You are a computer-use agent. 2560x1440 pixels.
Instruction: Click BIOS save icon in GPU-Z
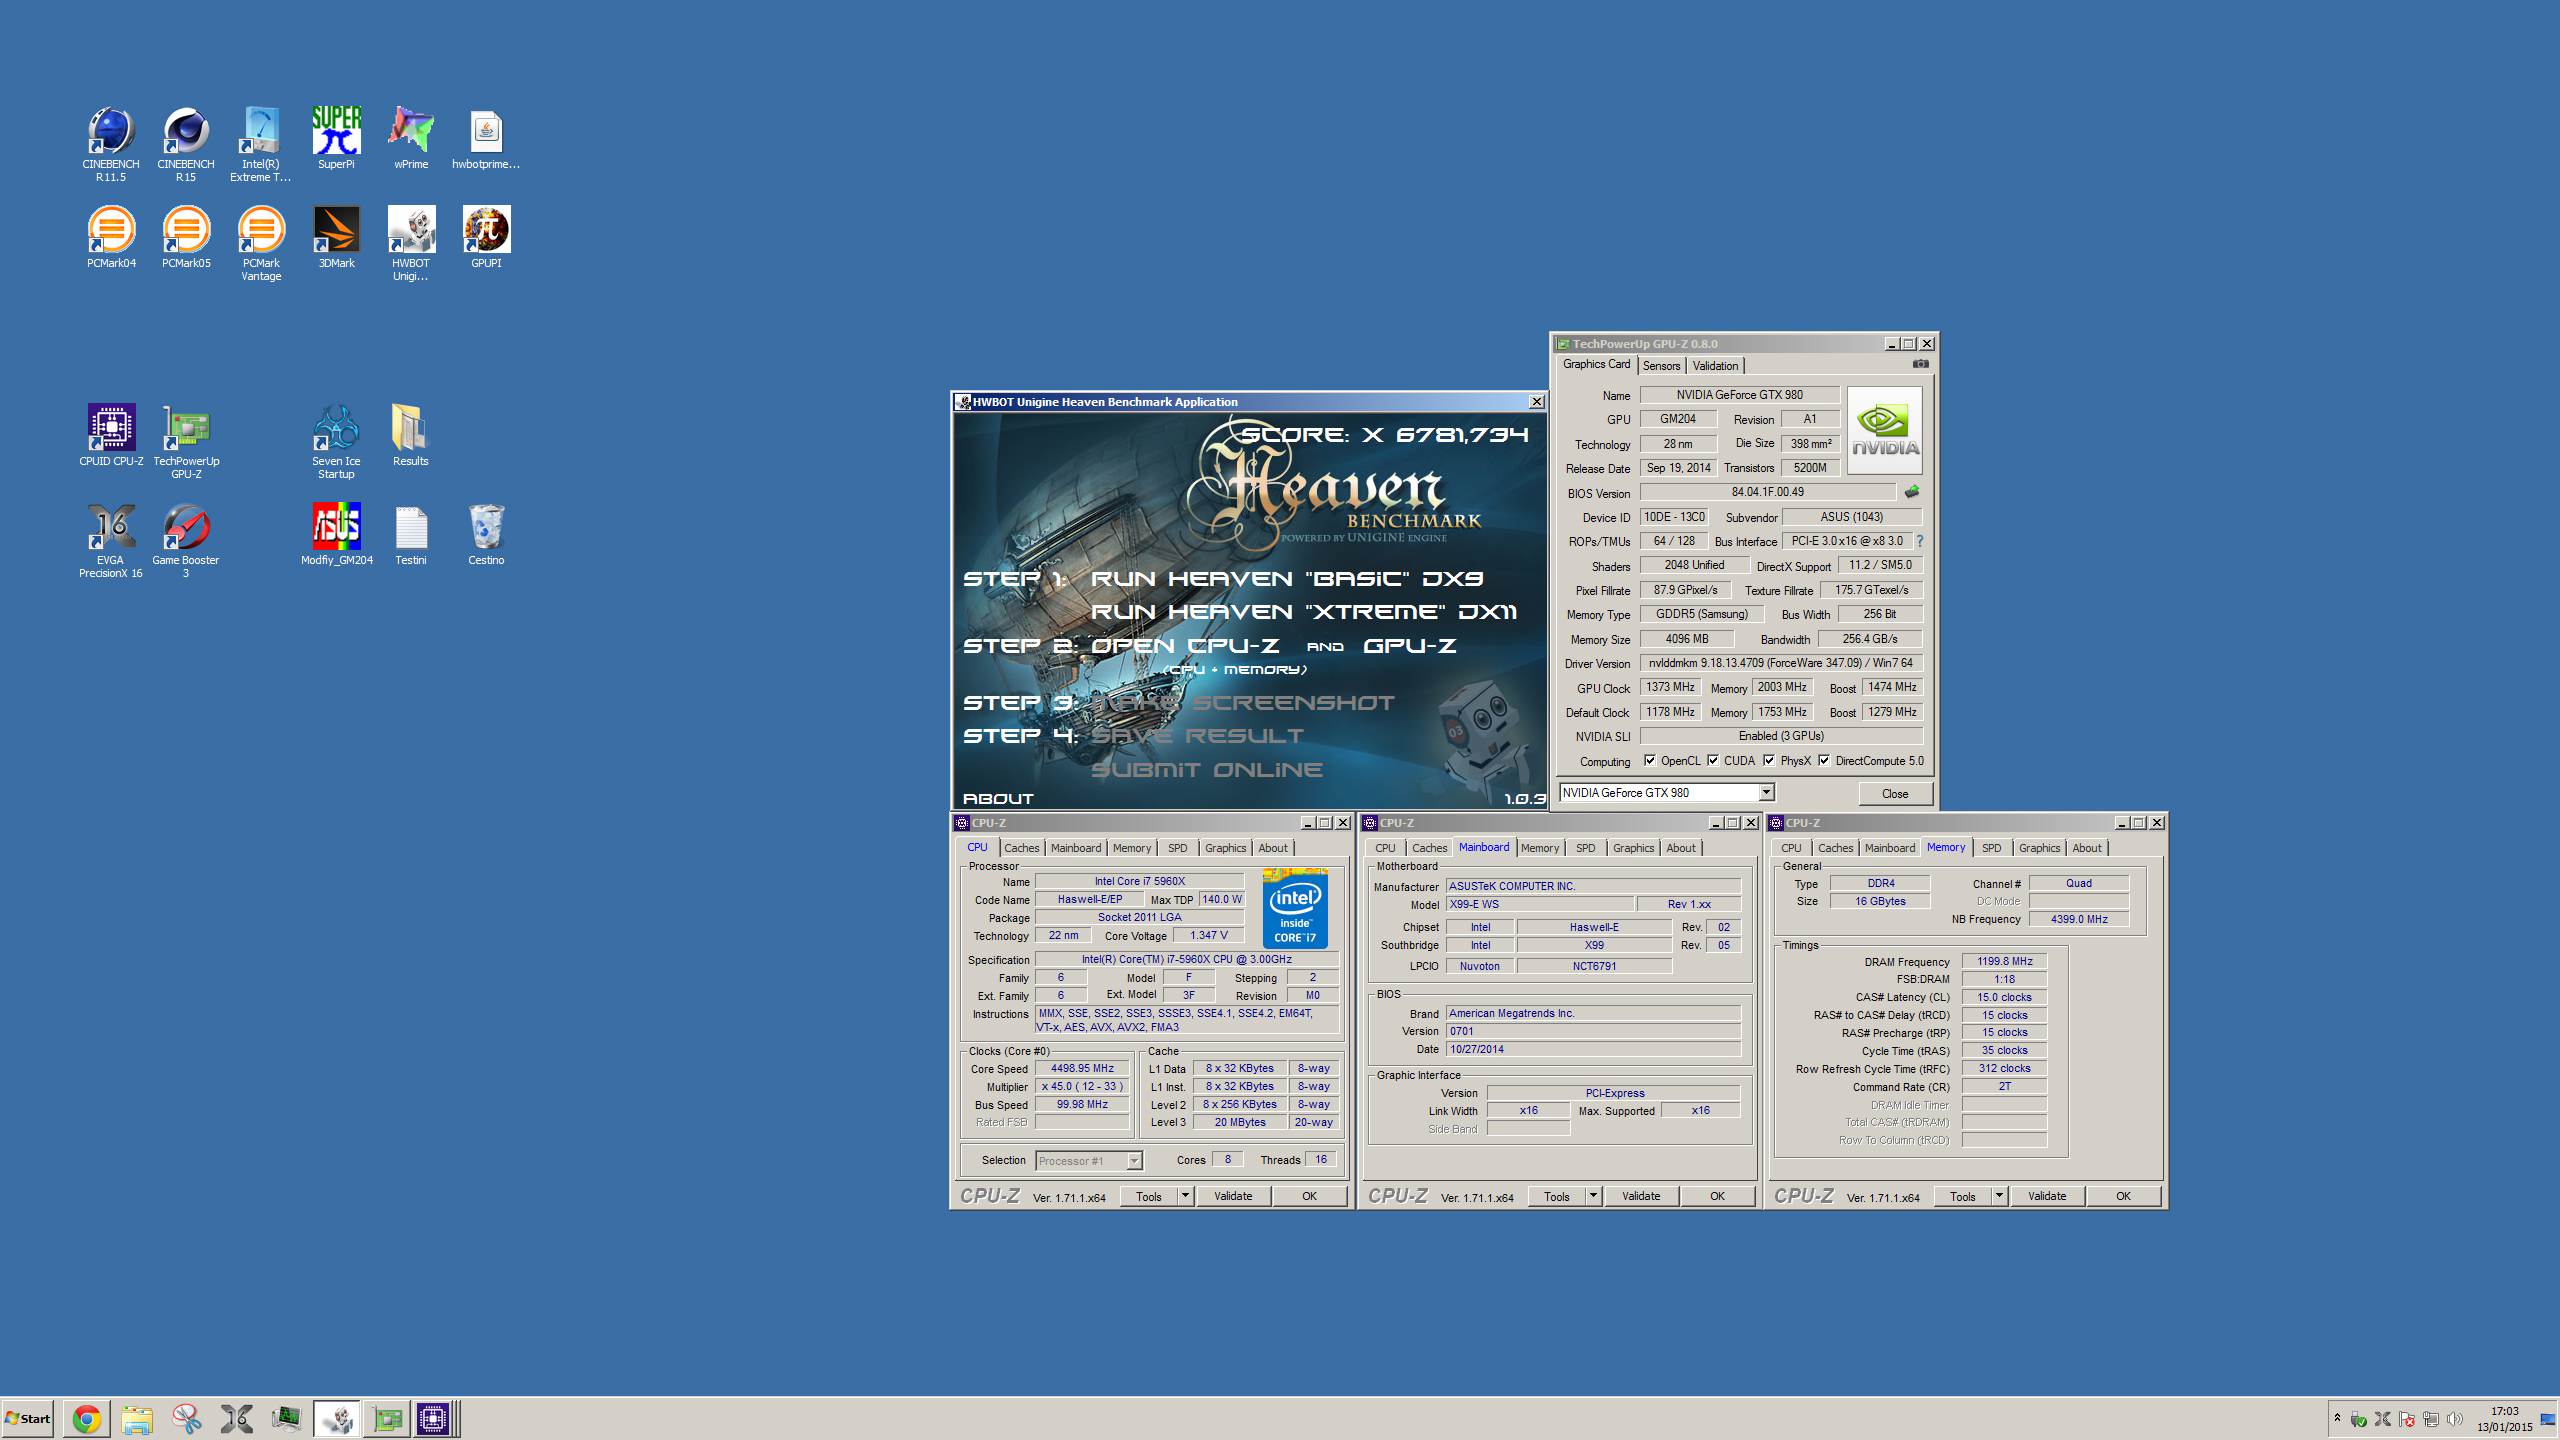tap(1912, 492)
